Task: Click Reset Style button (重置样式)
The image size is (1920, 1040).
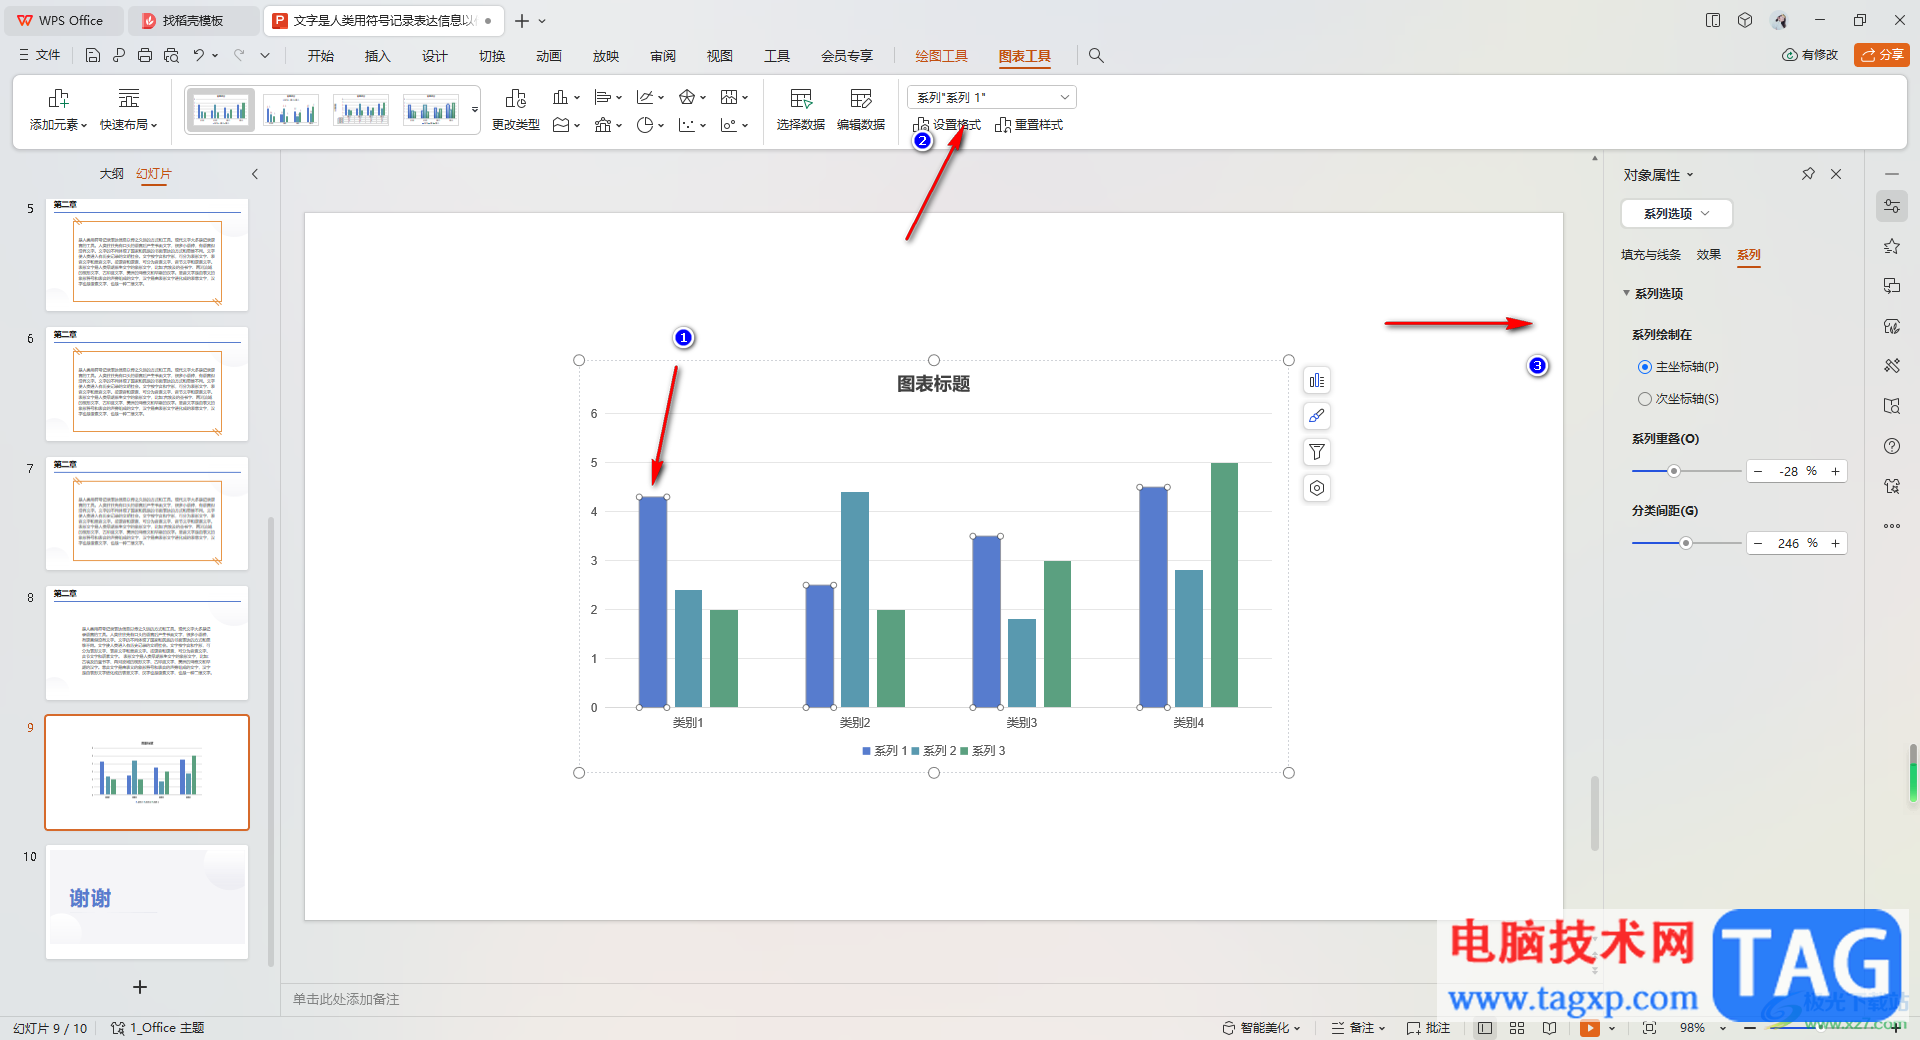Action: click(x=1029, y=125)
